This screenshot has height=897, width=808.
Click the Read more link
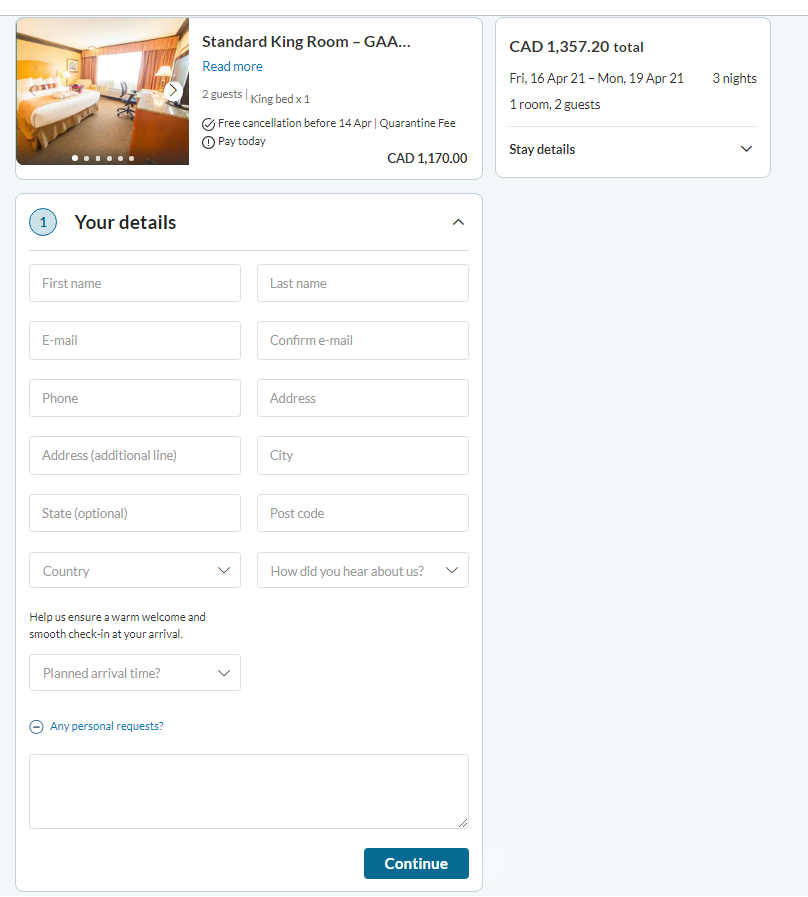[232, 66]
